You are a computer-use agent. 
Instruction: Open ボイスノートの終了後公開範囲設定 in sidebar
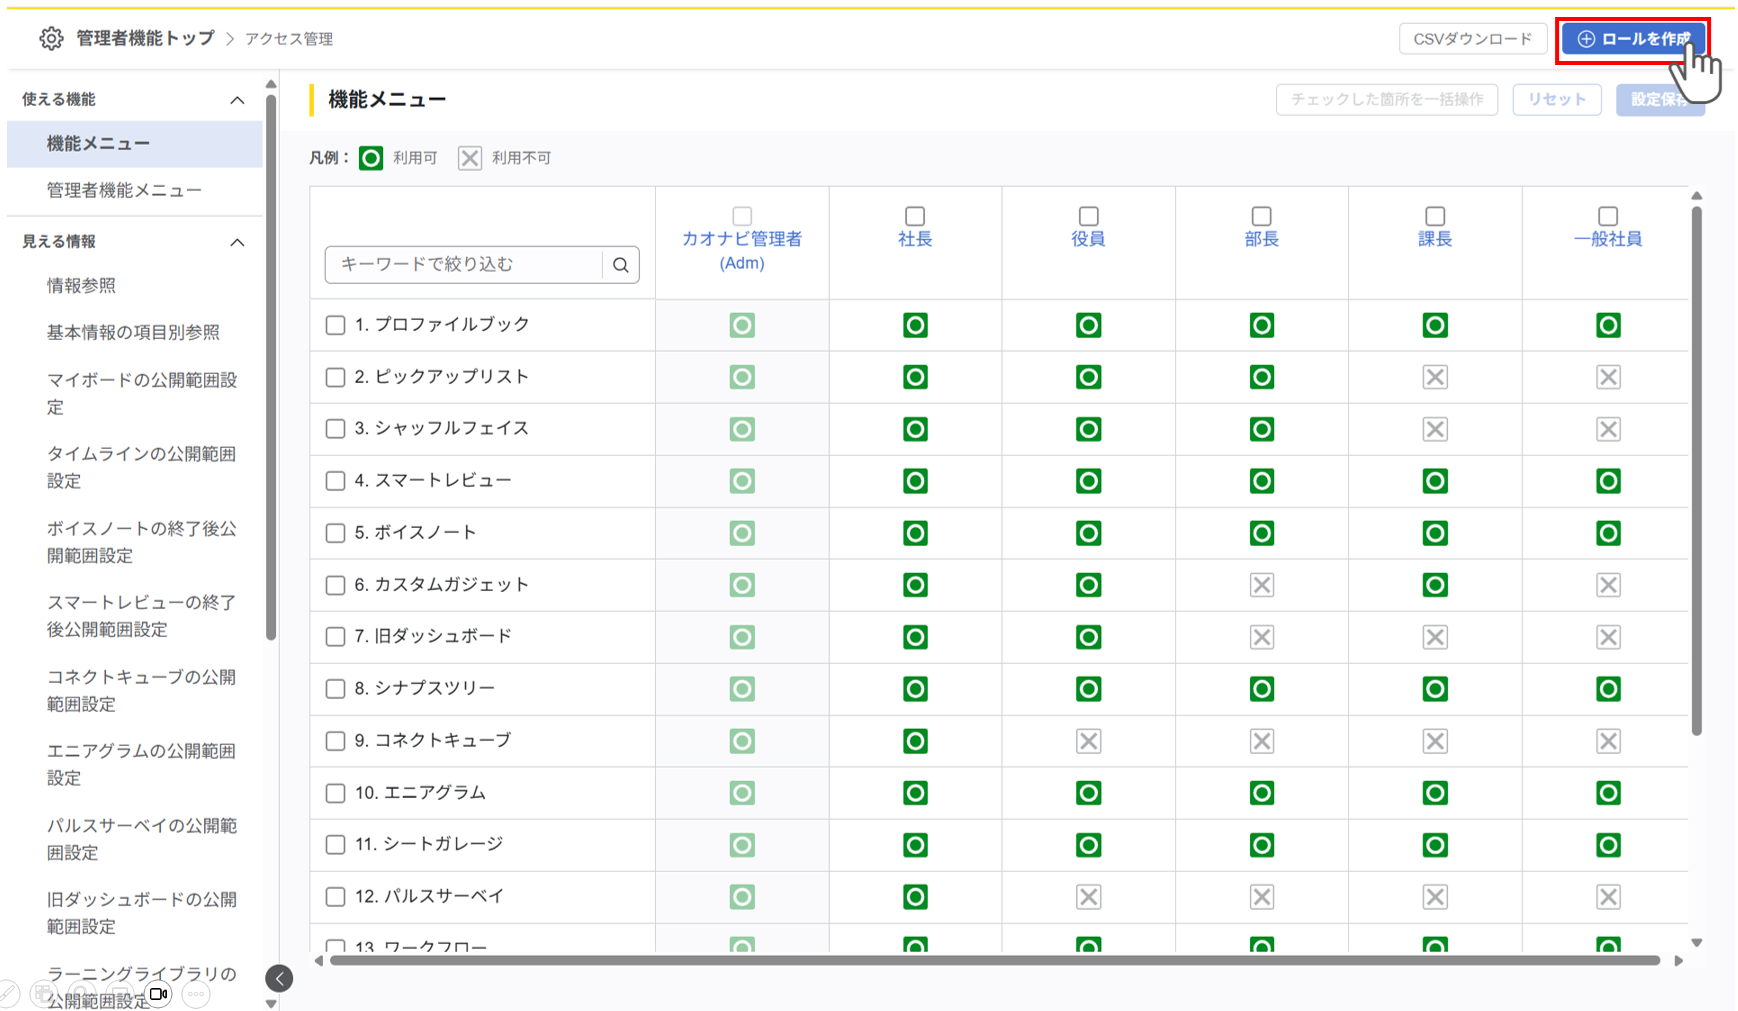coord(142,541)
